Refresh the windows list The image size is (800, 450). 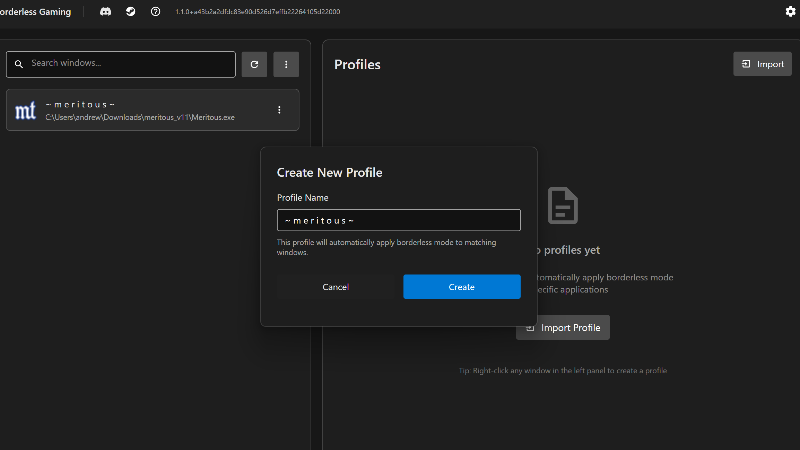[x=254, y=64]
